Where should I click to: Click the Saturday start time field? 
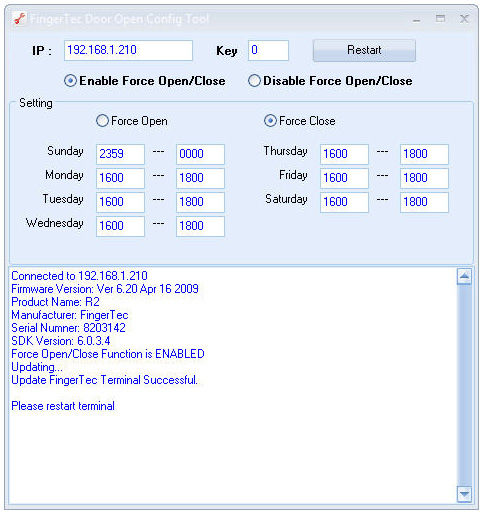click(344, 202)
